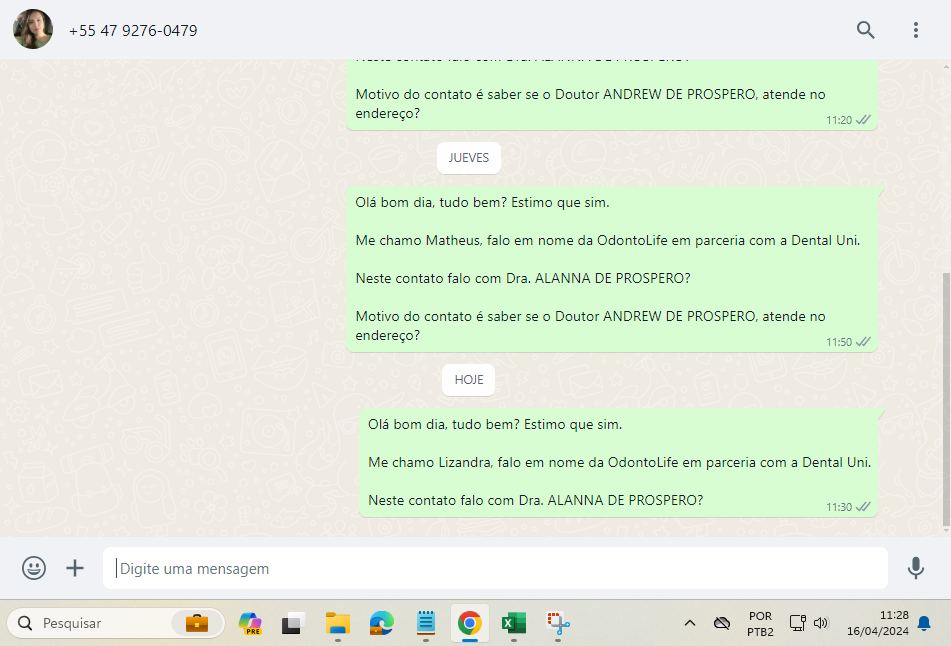
Task: Open File Explorer from taskbar
Action: point(338,623)
